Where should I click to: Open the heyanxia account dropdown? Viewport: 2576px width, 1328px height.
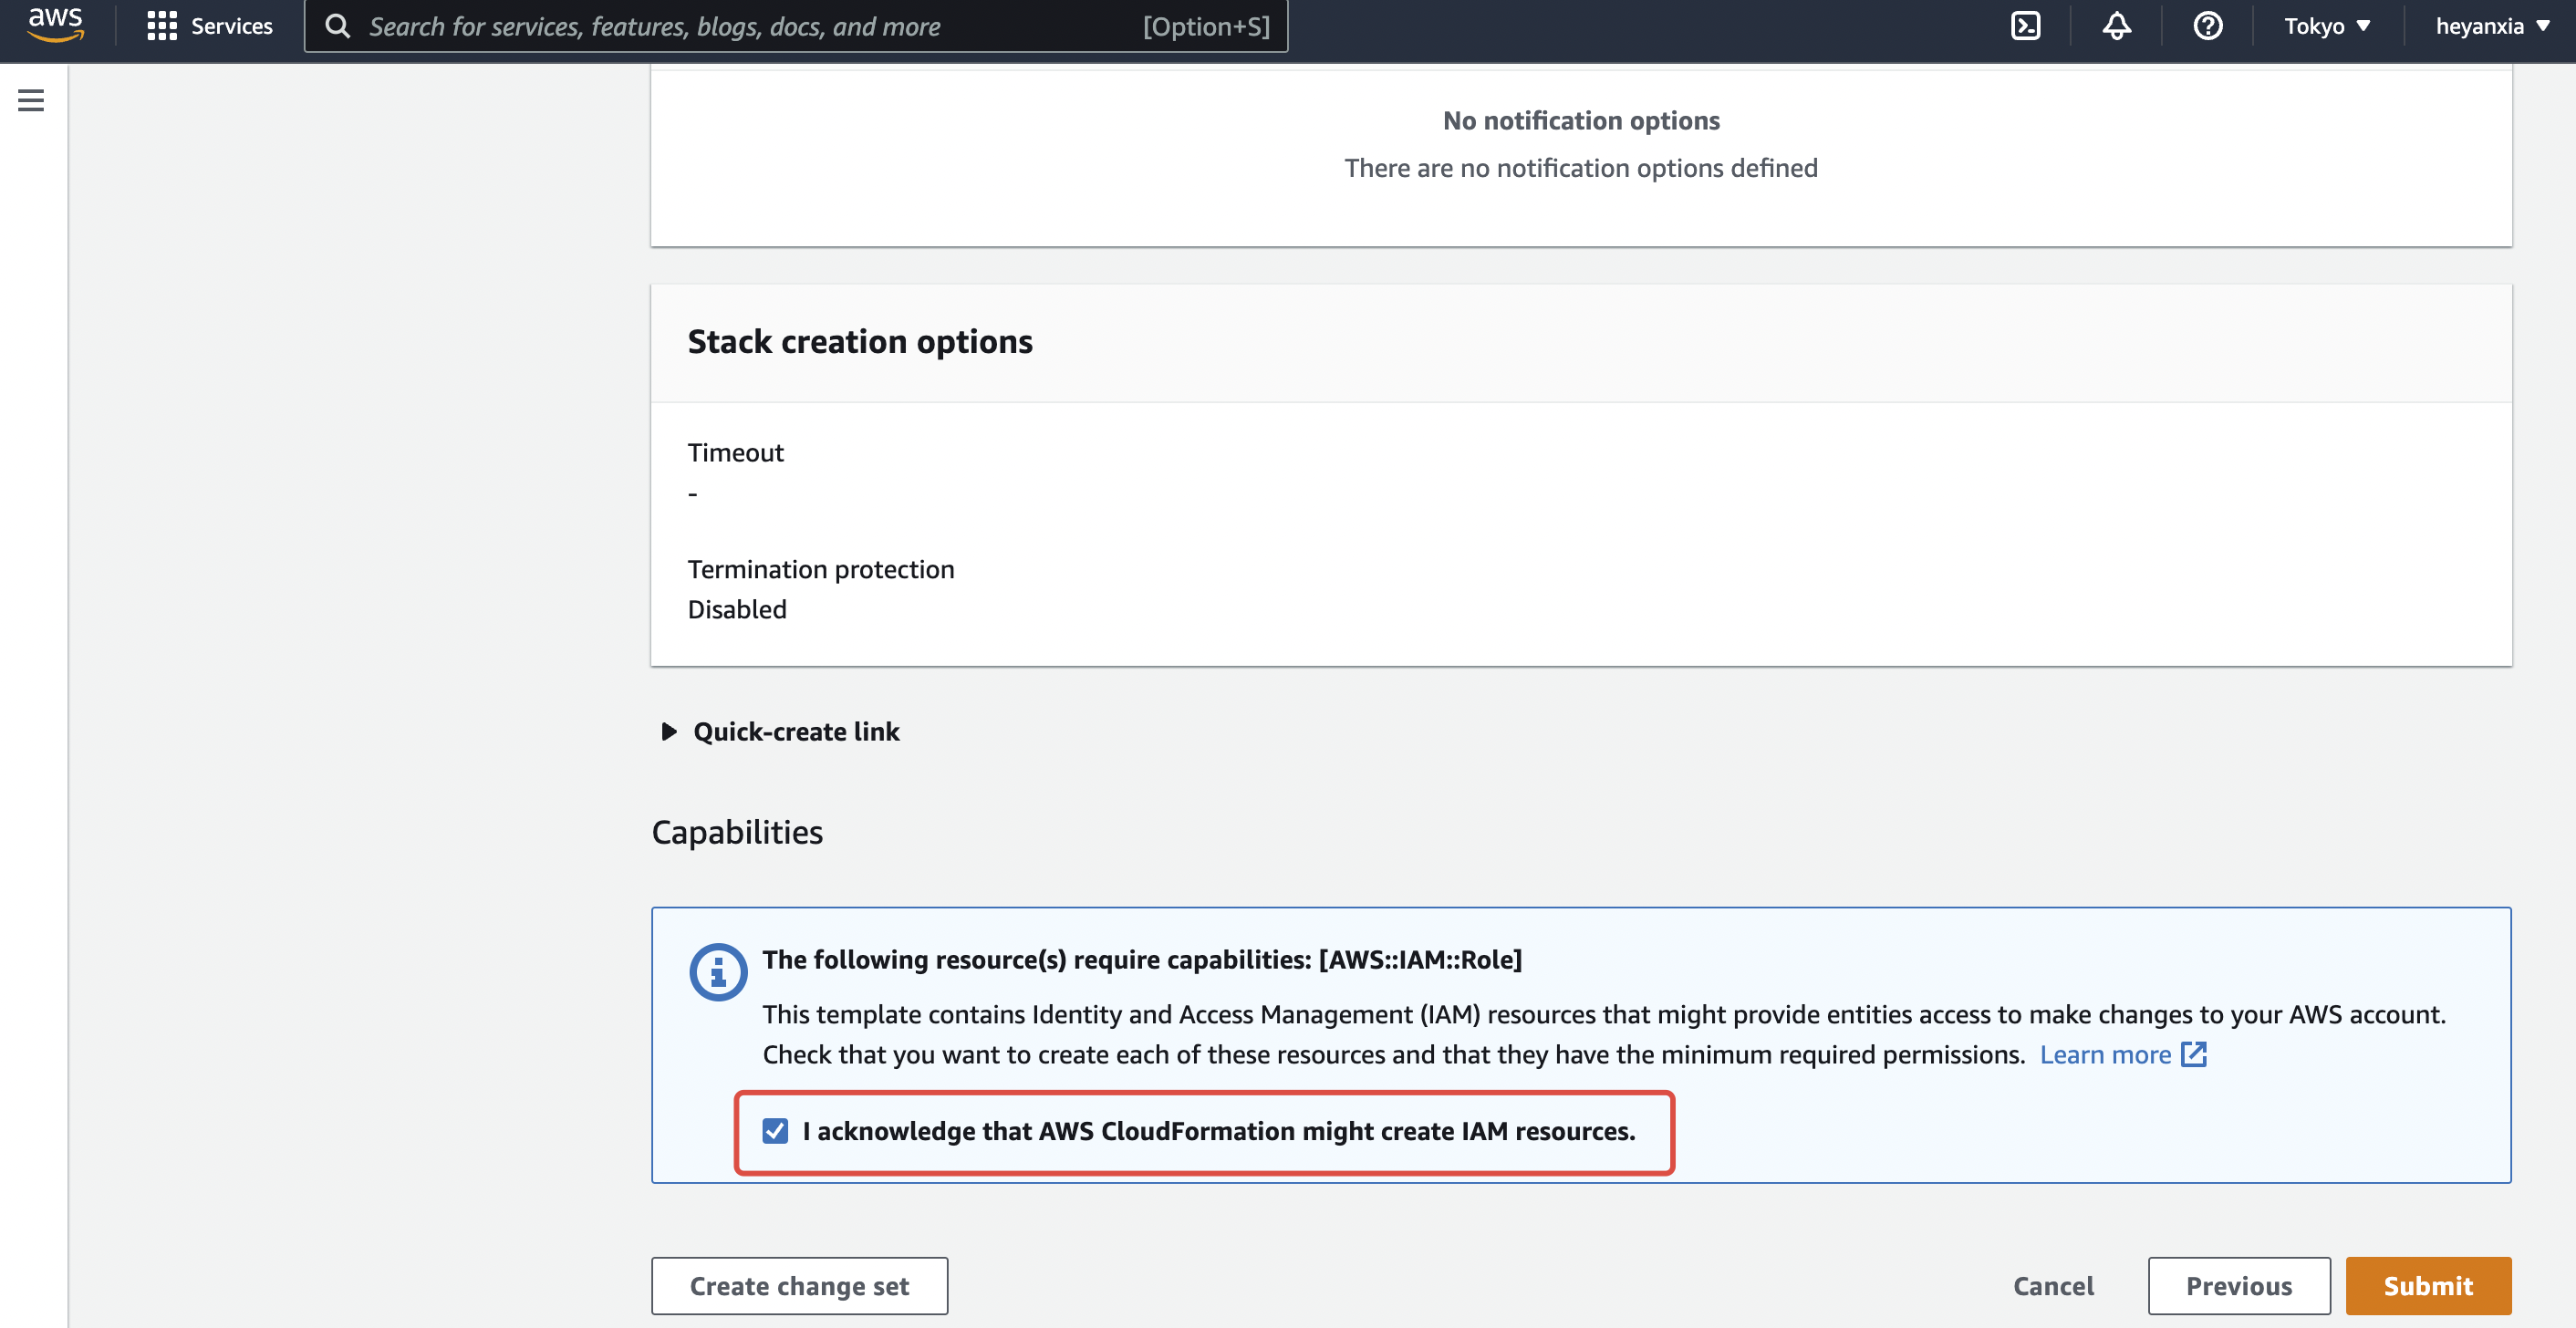[2492, 26]
